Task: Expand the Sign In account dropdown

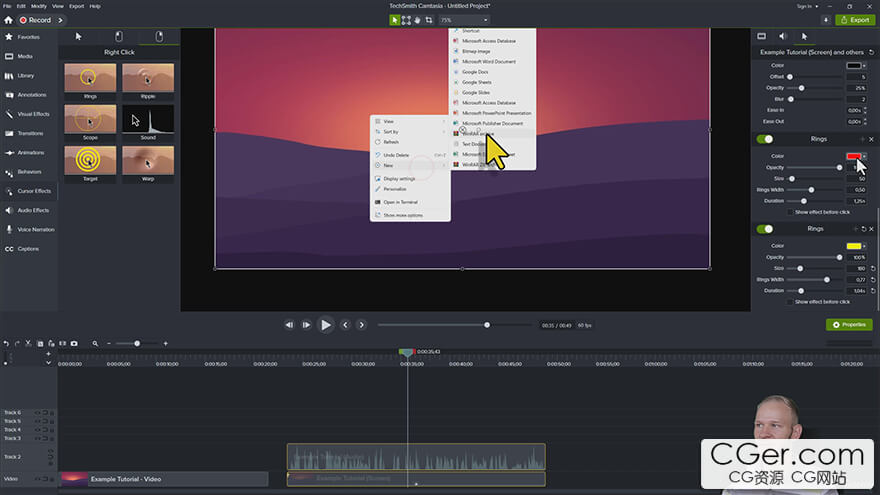Action: (x=808, y=6)
